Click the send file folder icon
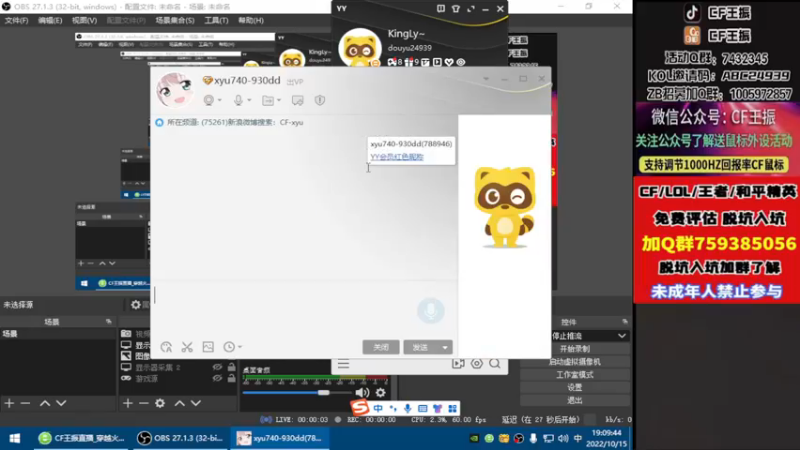Image resolution: width=800 pixels, height=450 pixels. click(x=268, y=100)
